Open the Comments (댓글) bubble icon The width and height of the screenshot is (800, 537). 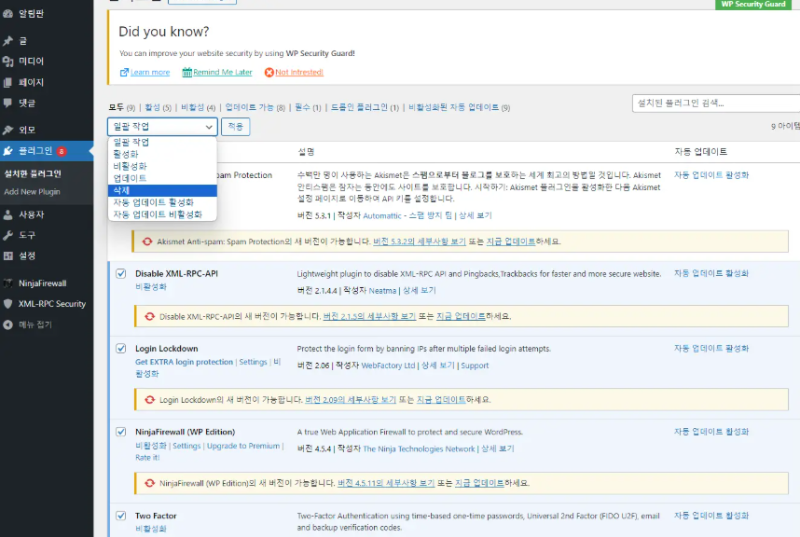pos(8,103)
